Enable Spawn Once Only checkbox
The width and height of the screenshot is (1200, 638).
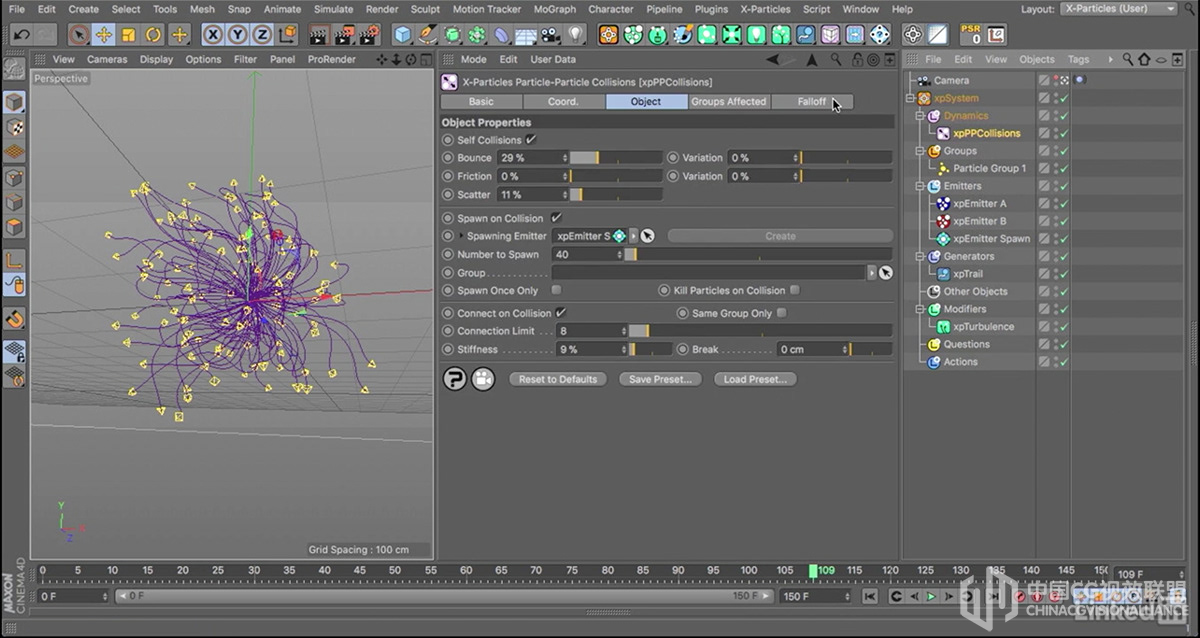coord(556,291)
